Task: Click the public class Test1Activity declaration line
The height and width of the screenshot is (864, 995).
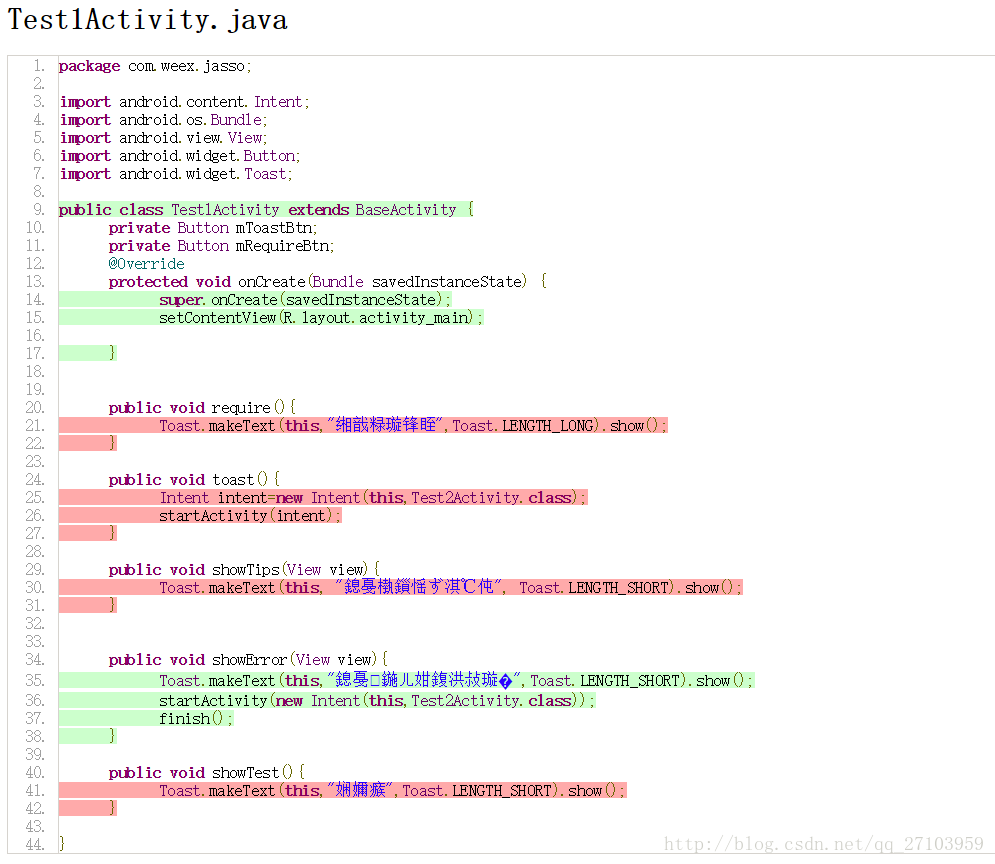Action: click(x=265, y=210)
